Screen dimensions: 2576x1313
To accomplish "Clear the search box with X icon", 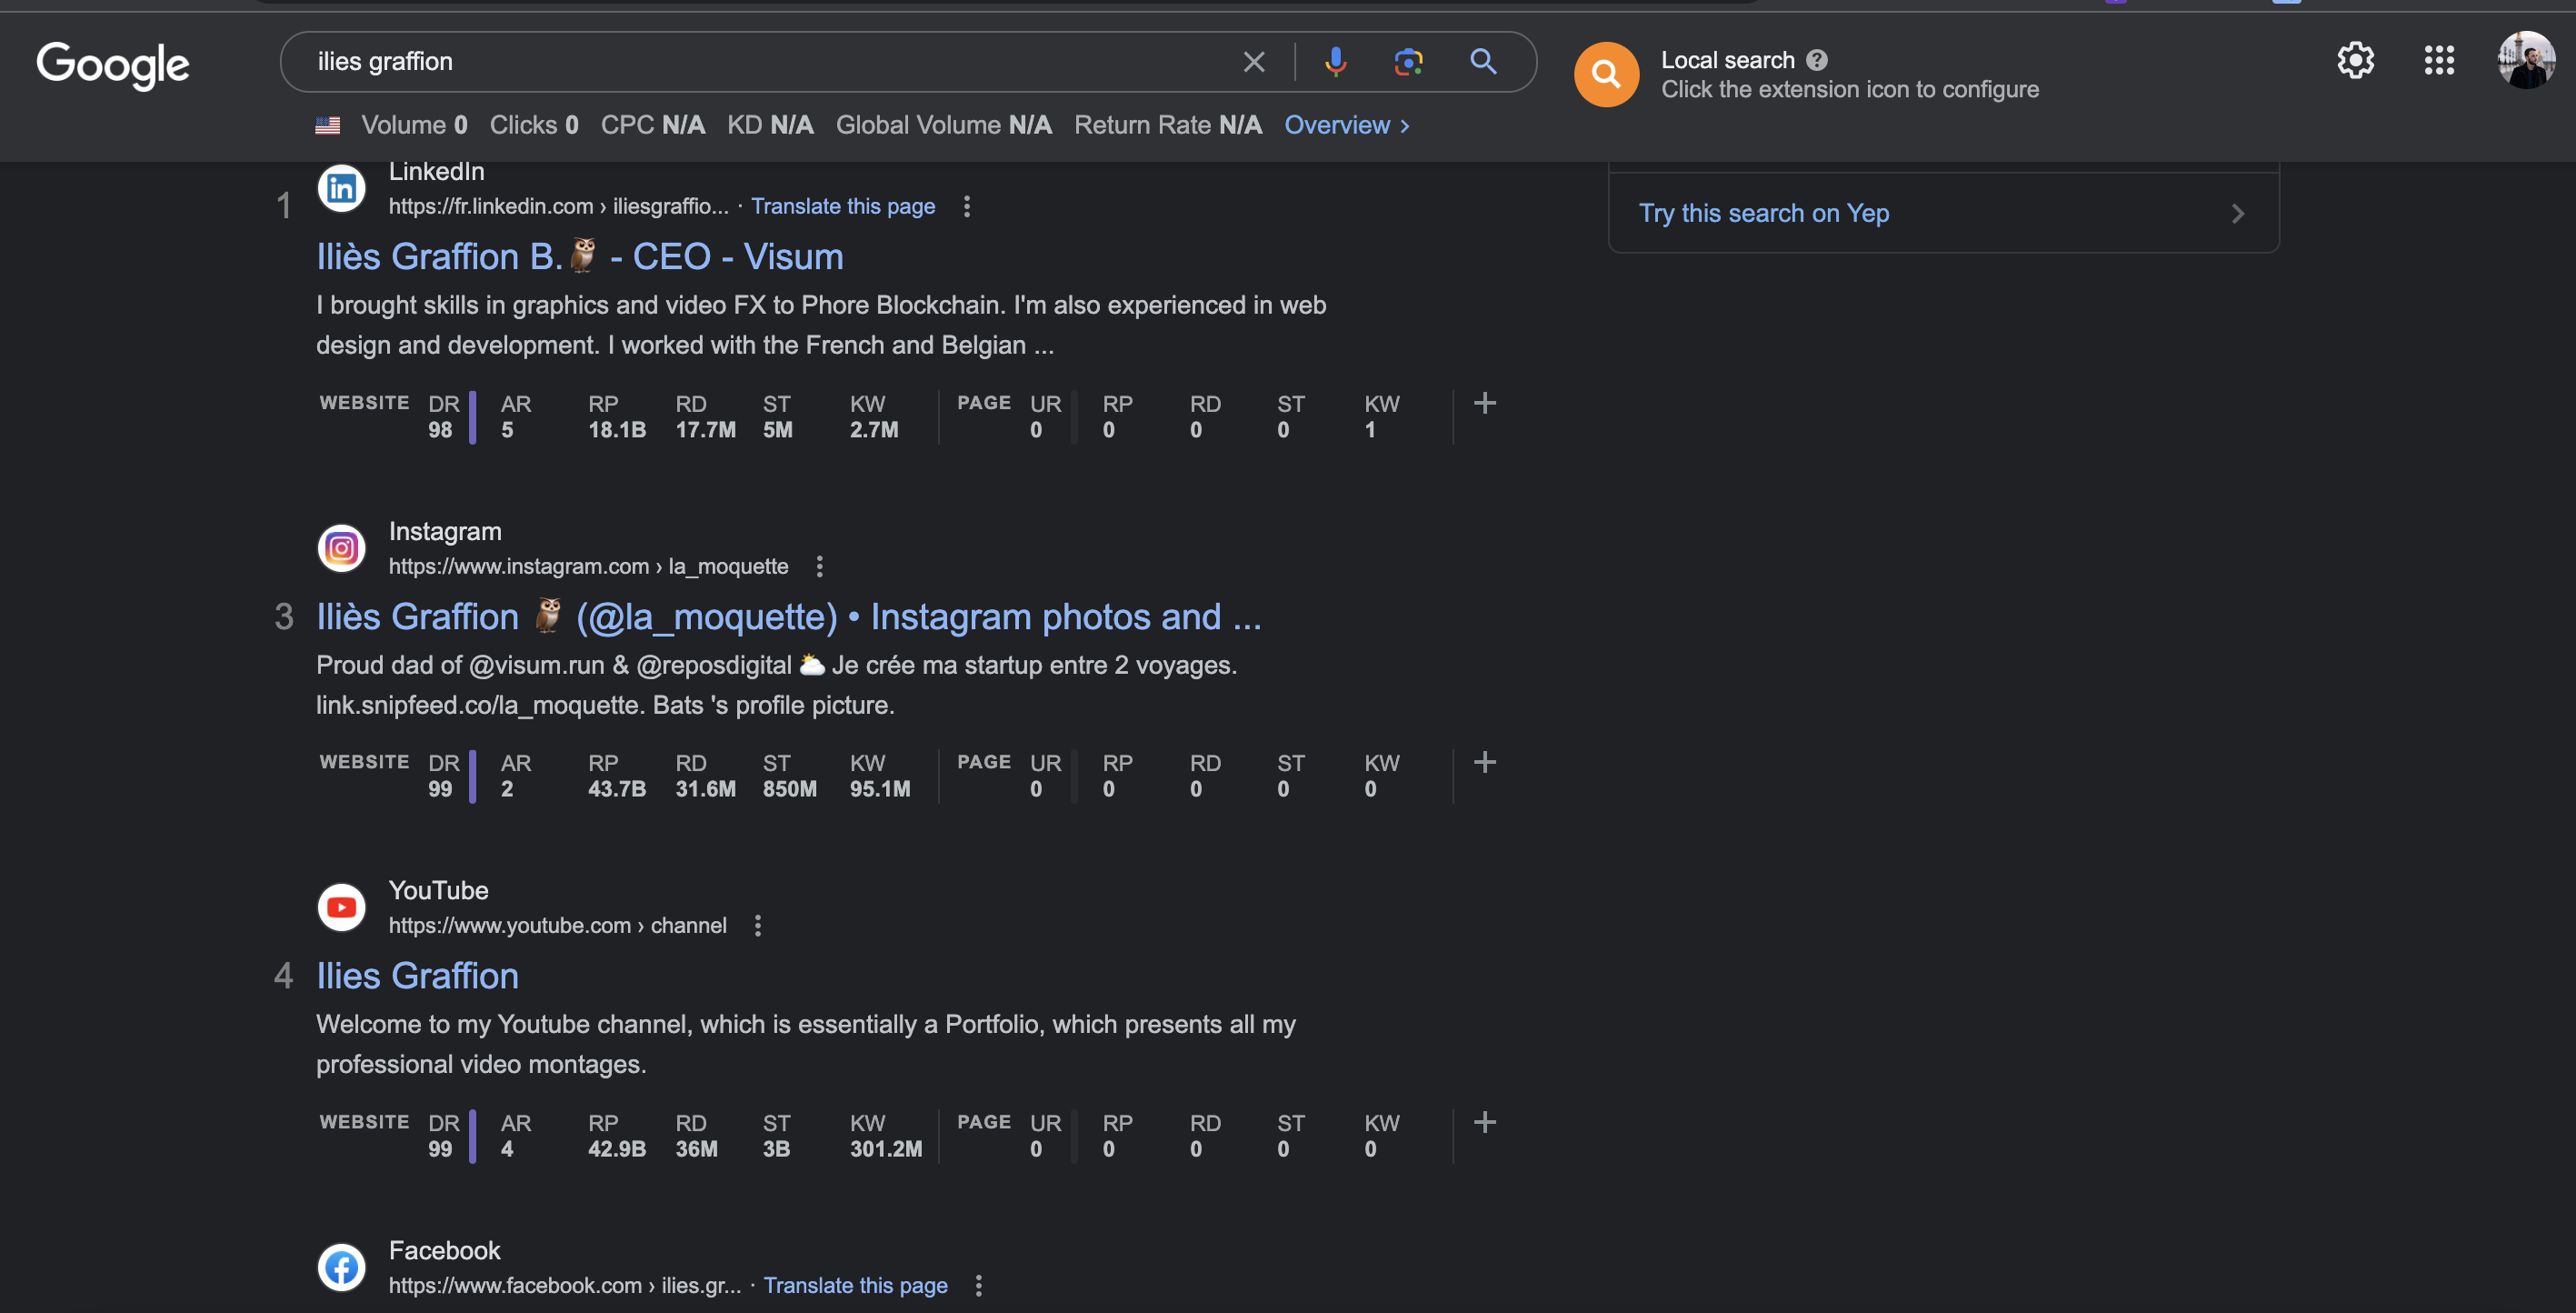I will 1253,62.
